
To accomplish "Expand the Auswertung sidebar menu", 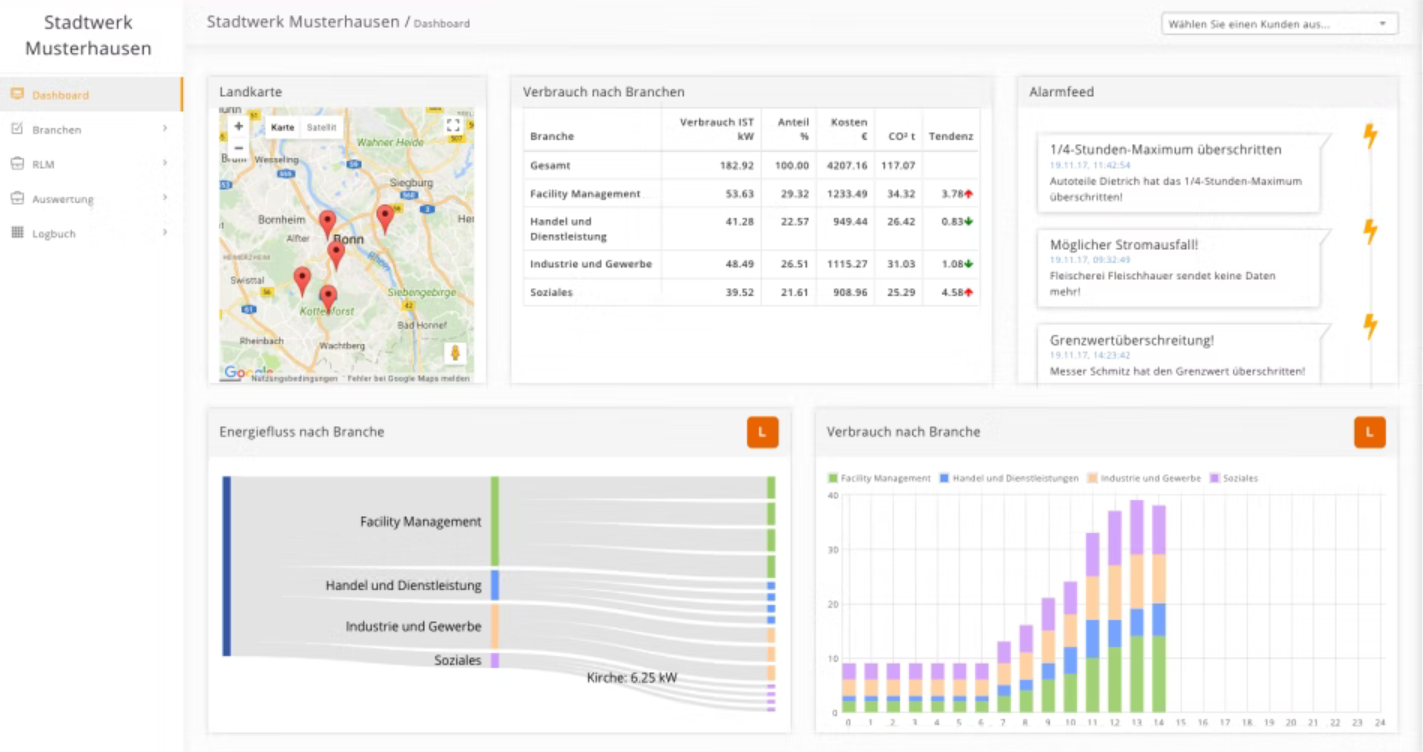I will tap(62, 199).
